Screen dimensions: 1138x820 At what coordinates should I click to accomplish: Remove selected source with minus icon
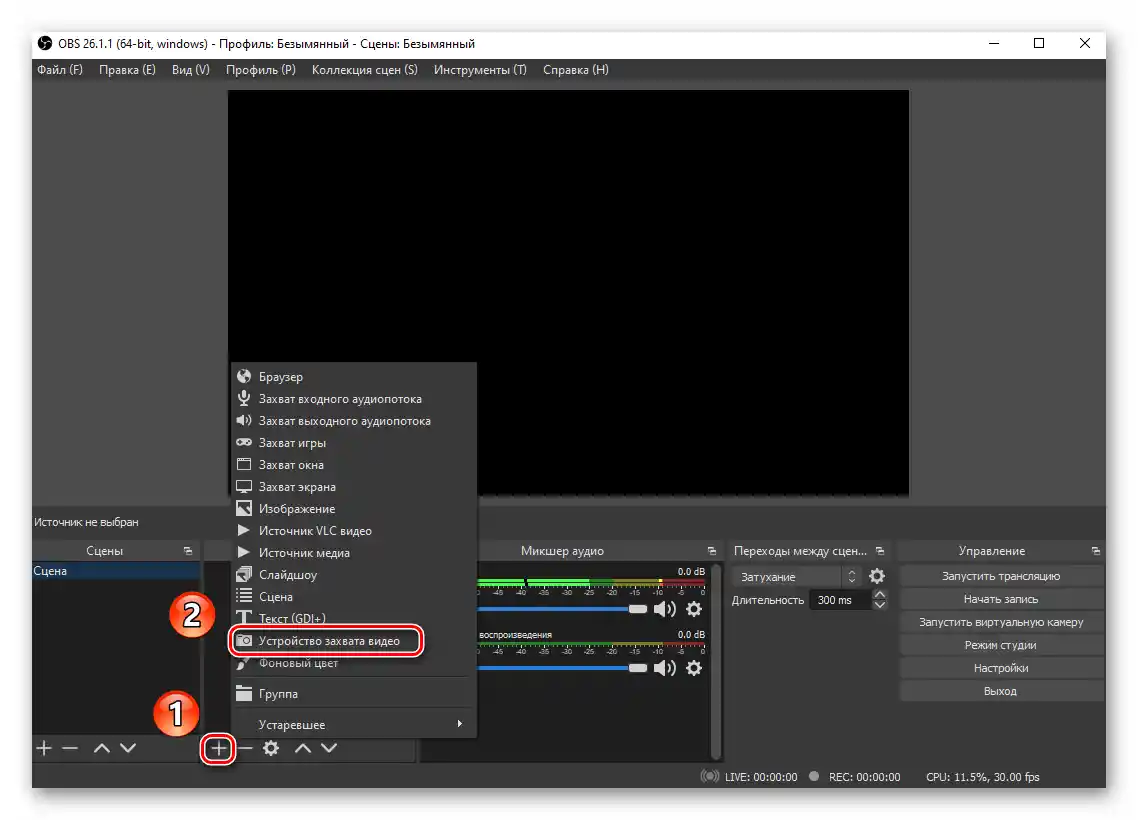[x=245, y=748]
